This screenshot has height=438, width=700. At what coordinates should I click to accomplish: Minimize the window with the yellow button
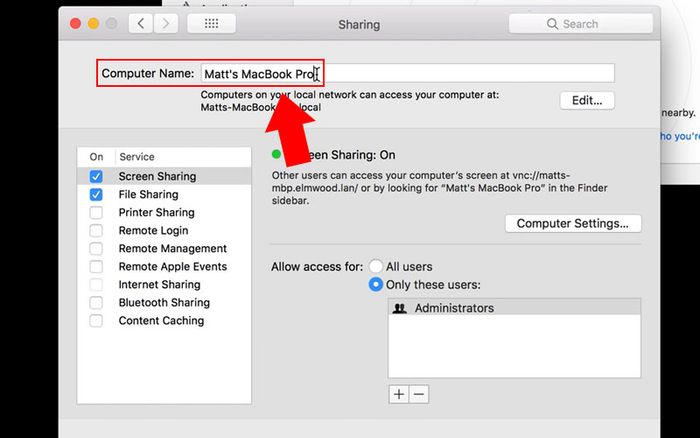click(x=93, y=24)
